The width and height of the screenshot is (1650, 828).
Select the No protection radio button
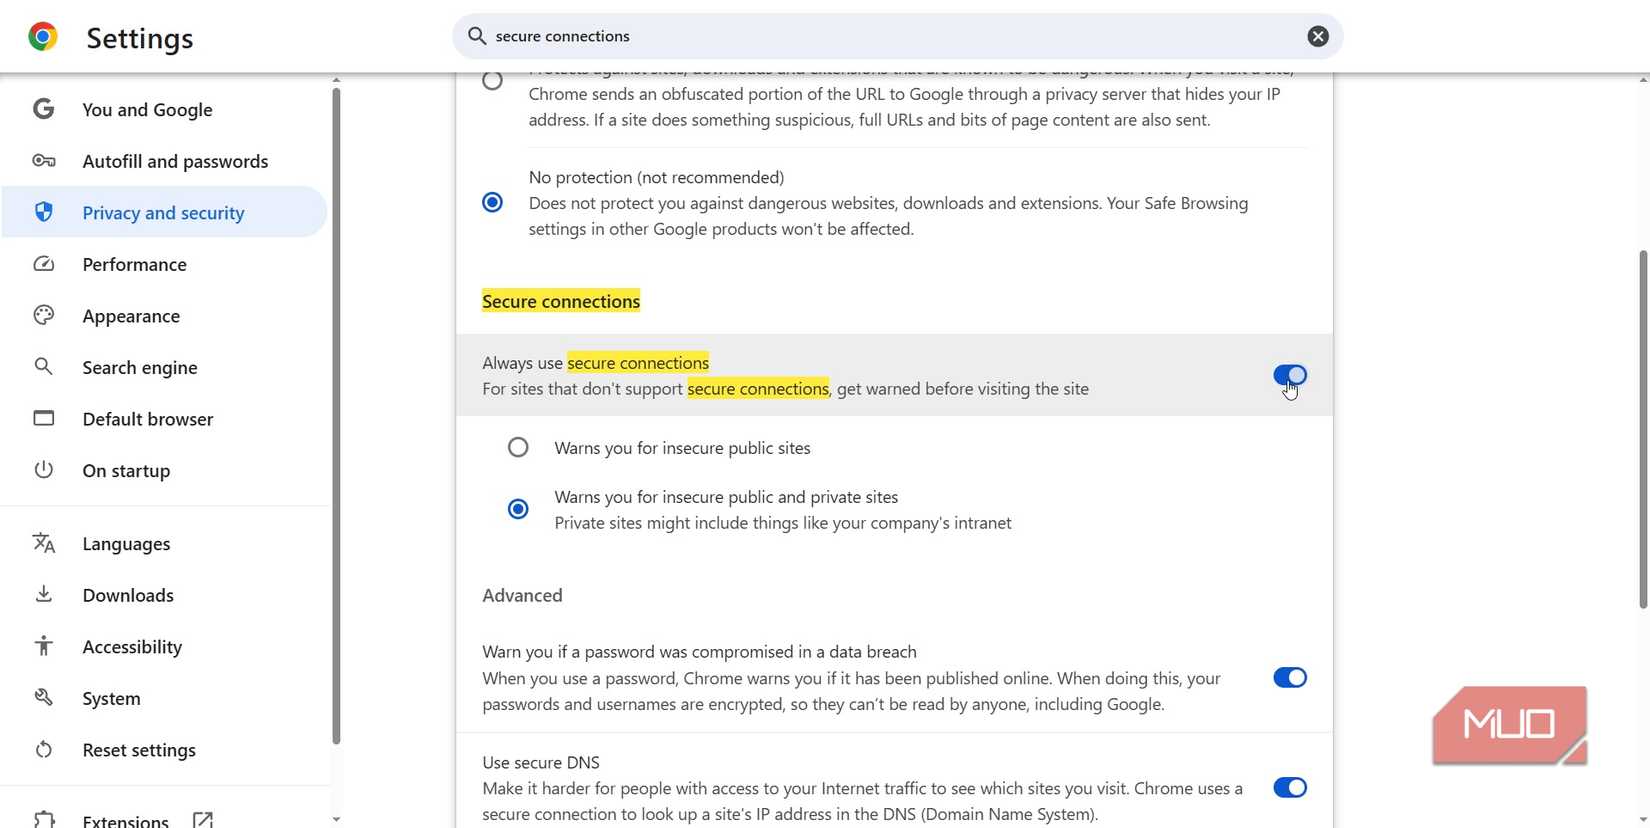[491, 202]
